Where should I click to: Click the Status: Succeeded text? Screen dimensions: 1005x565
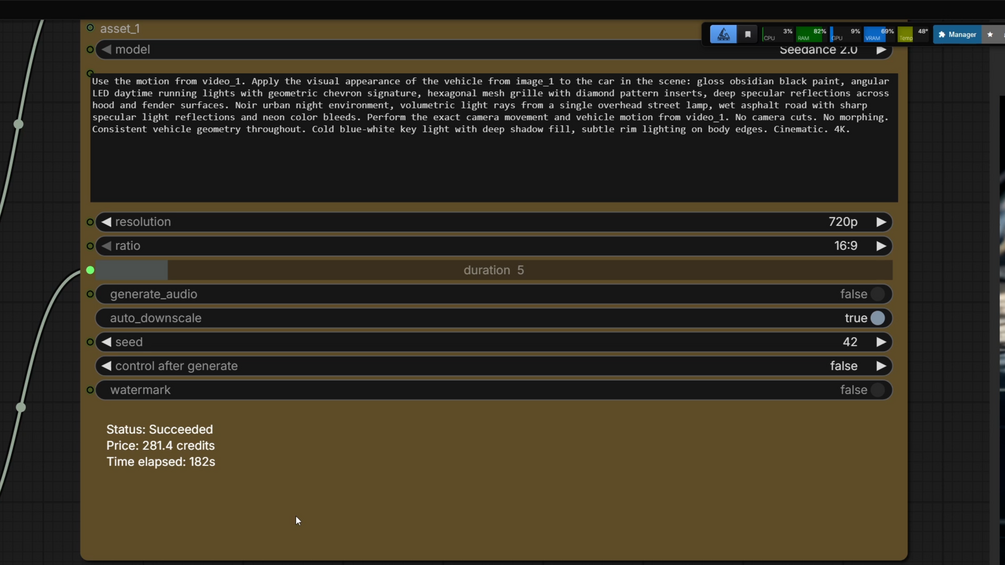point(160,429)
